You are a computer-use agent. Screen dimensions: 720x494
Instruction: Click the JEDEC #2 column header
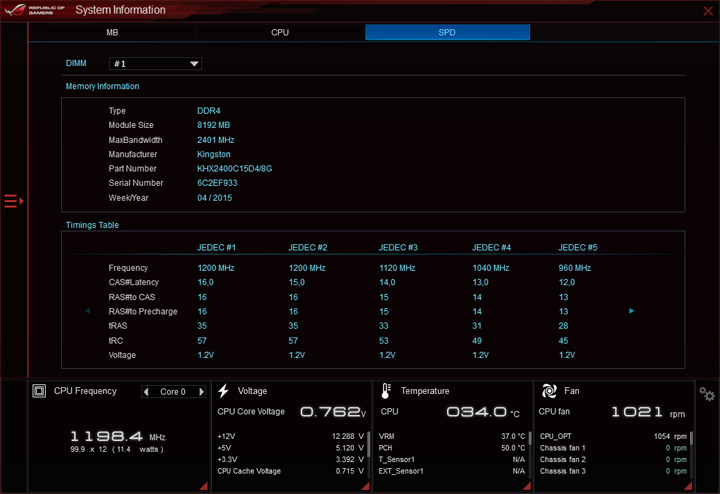(308, 247)
